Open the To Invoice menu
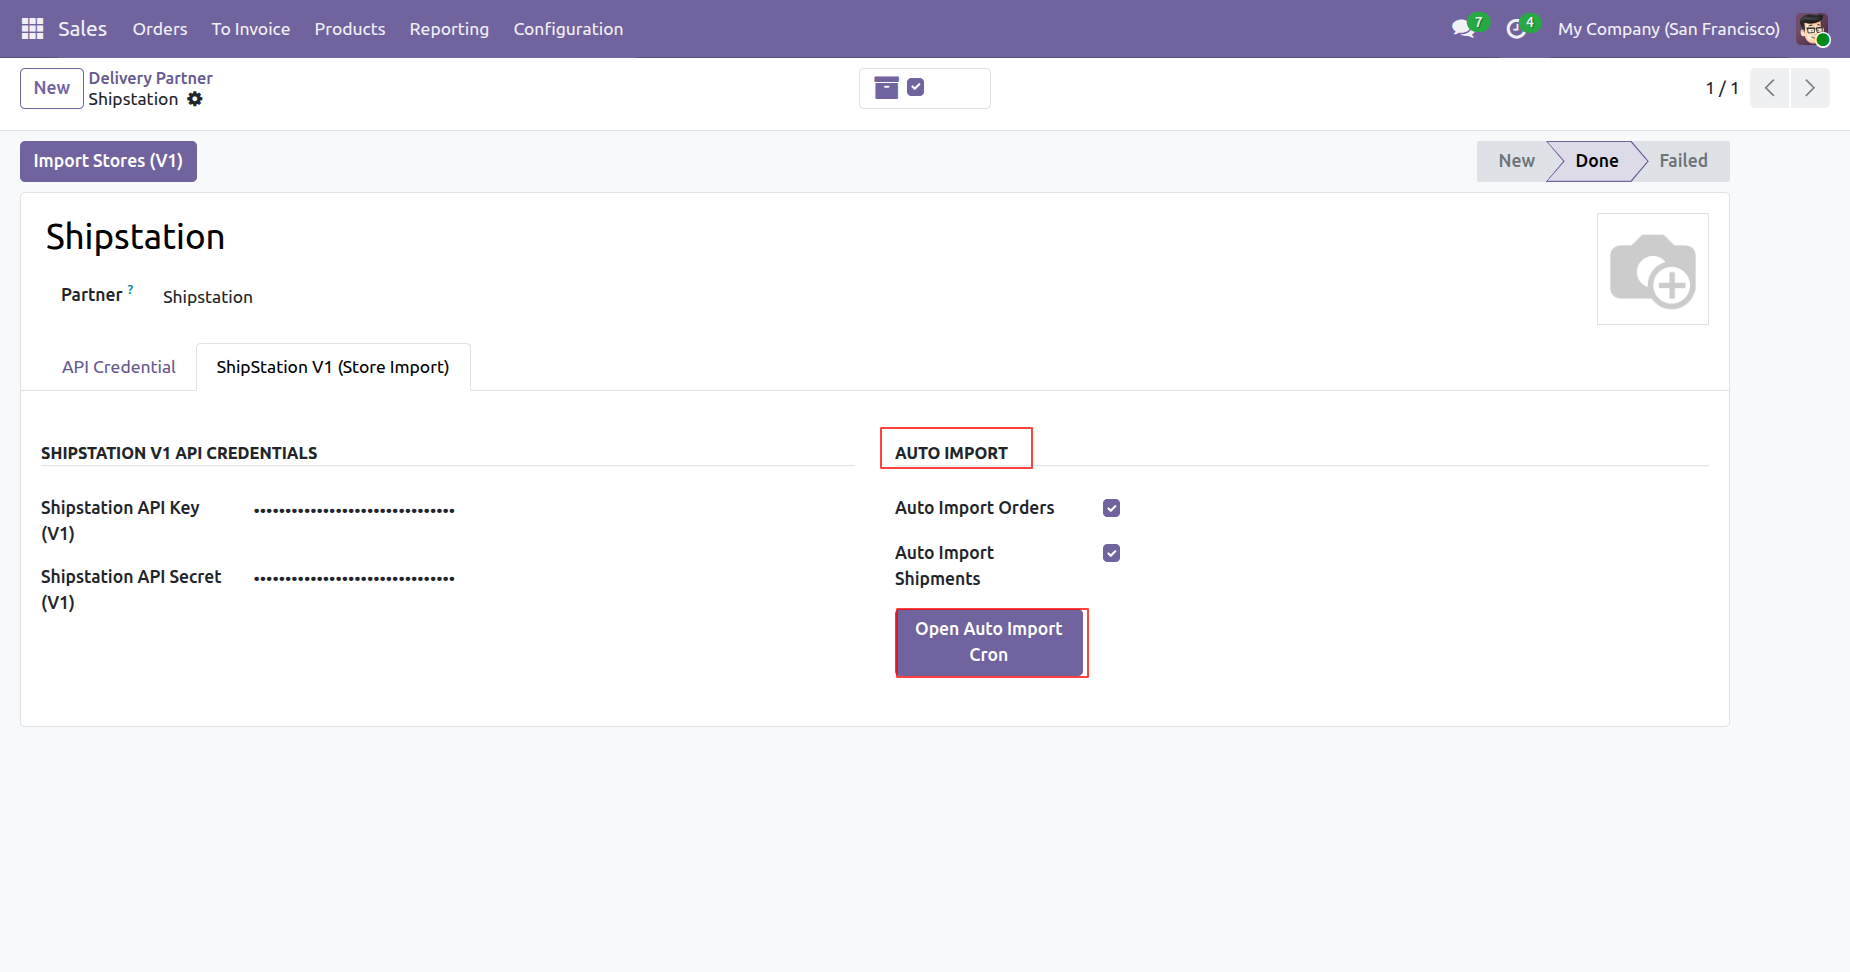This screenshot has height=972, width=1850. (251, 29)
